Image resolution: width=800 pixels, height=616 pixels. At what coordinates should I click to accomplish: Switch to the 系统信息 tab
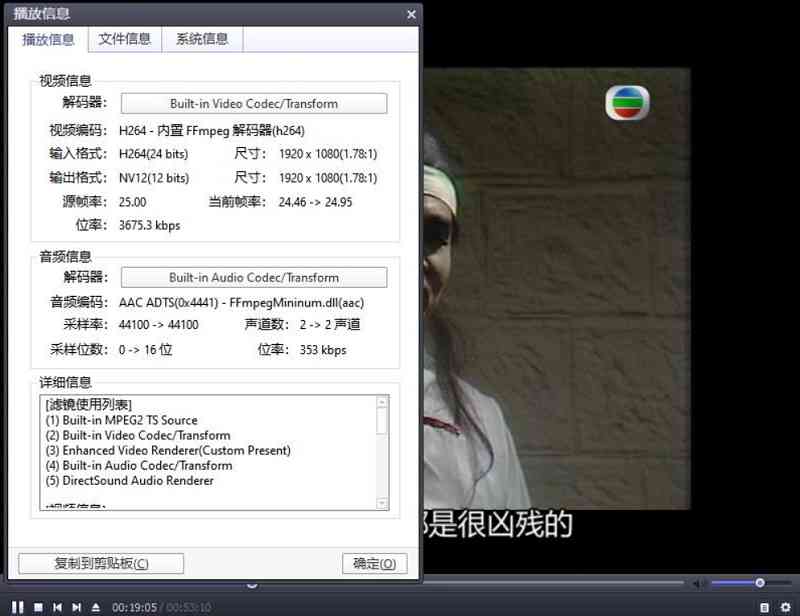[202, 39]
